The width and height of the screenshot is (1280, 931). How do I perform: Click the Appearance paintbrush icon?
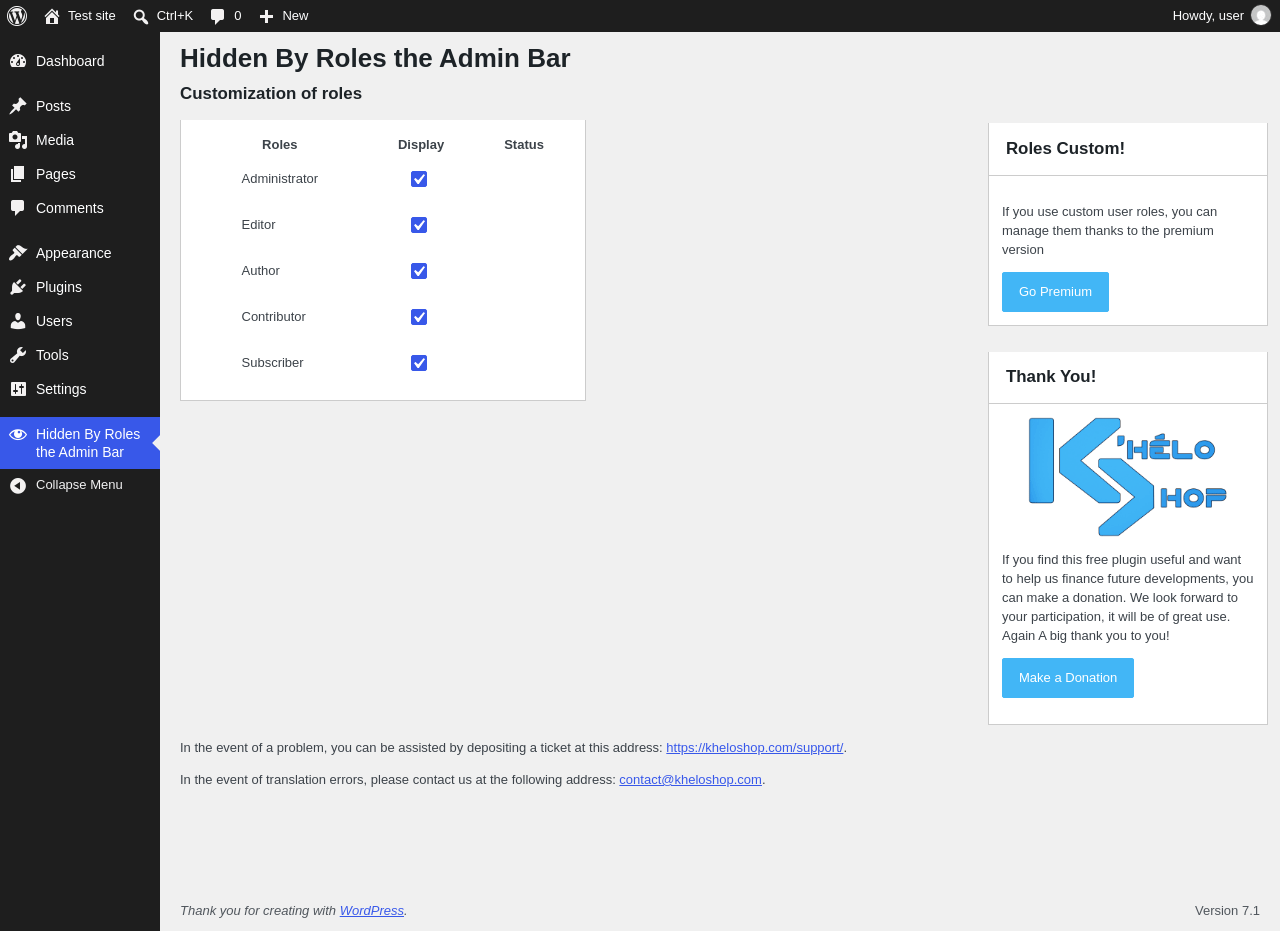(x=18, y=253)
